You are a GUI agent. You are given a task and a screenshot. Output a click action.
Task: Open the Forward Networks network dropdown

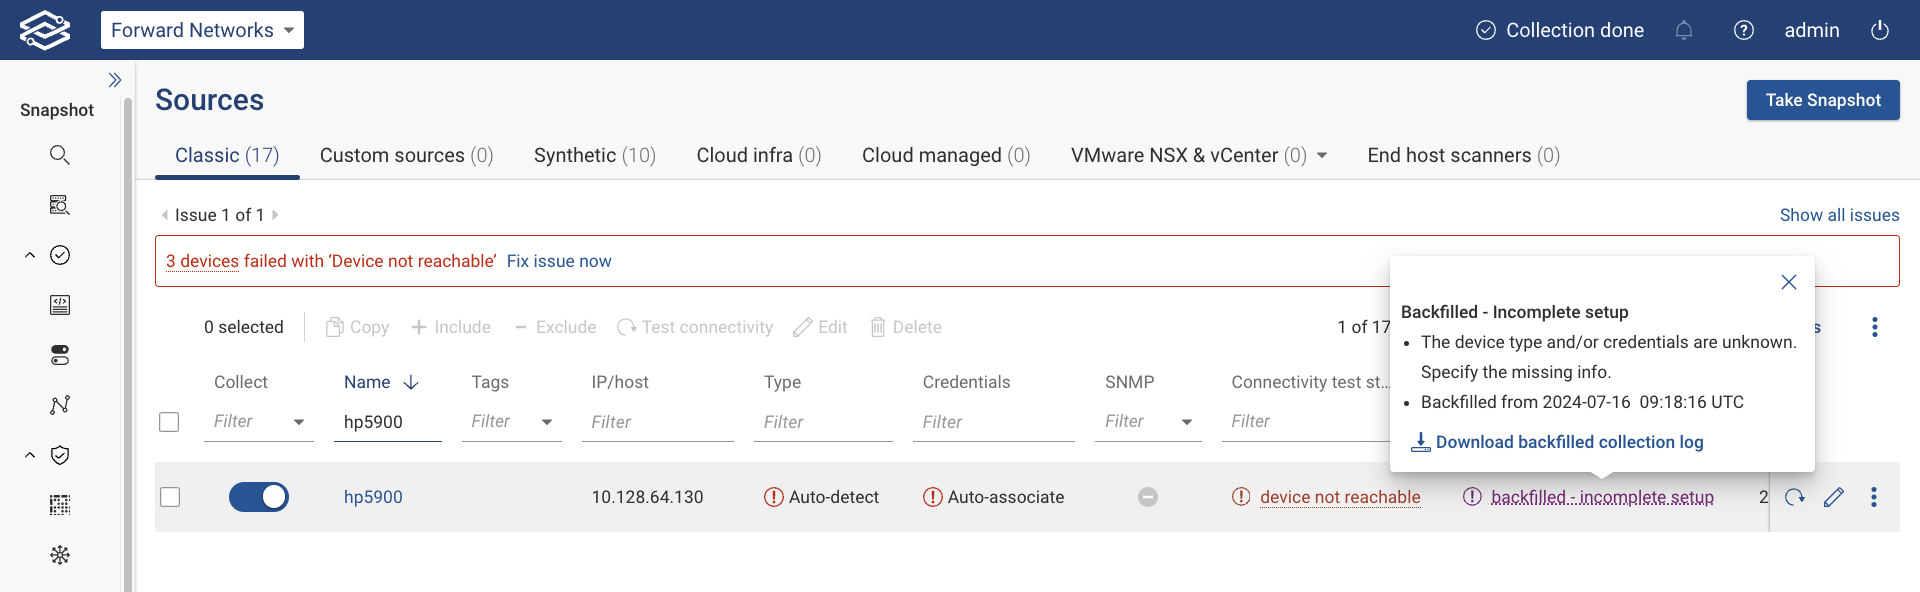202,30
